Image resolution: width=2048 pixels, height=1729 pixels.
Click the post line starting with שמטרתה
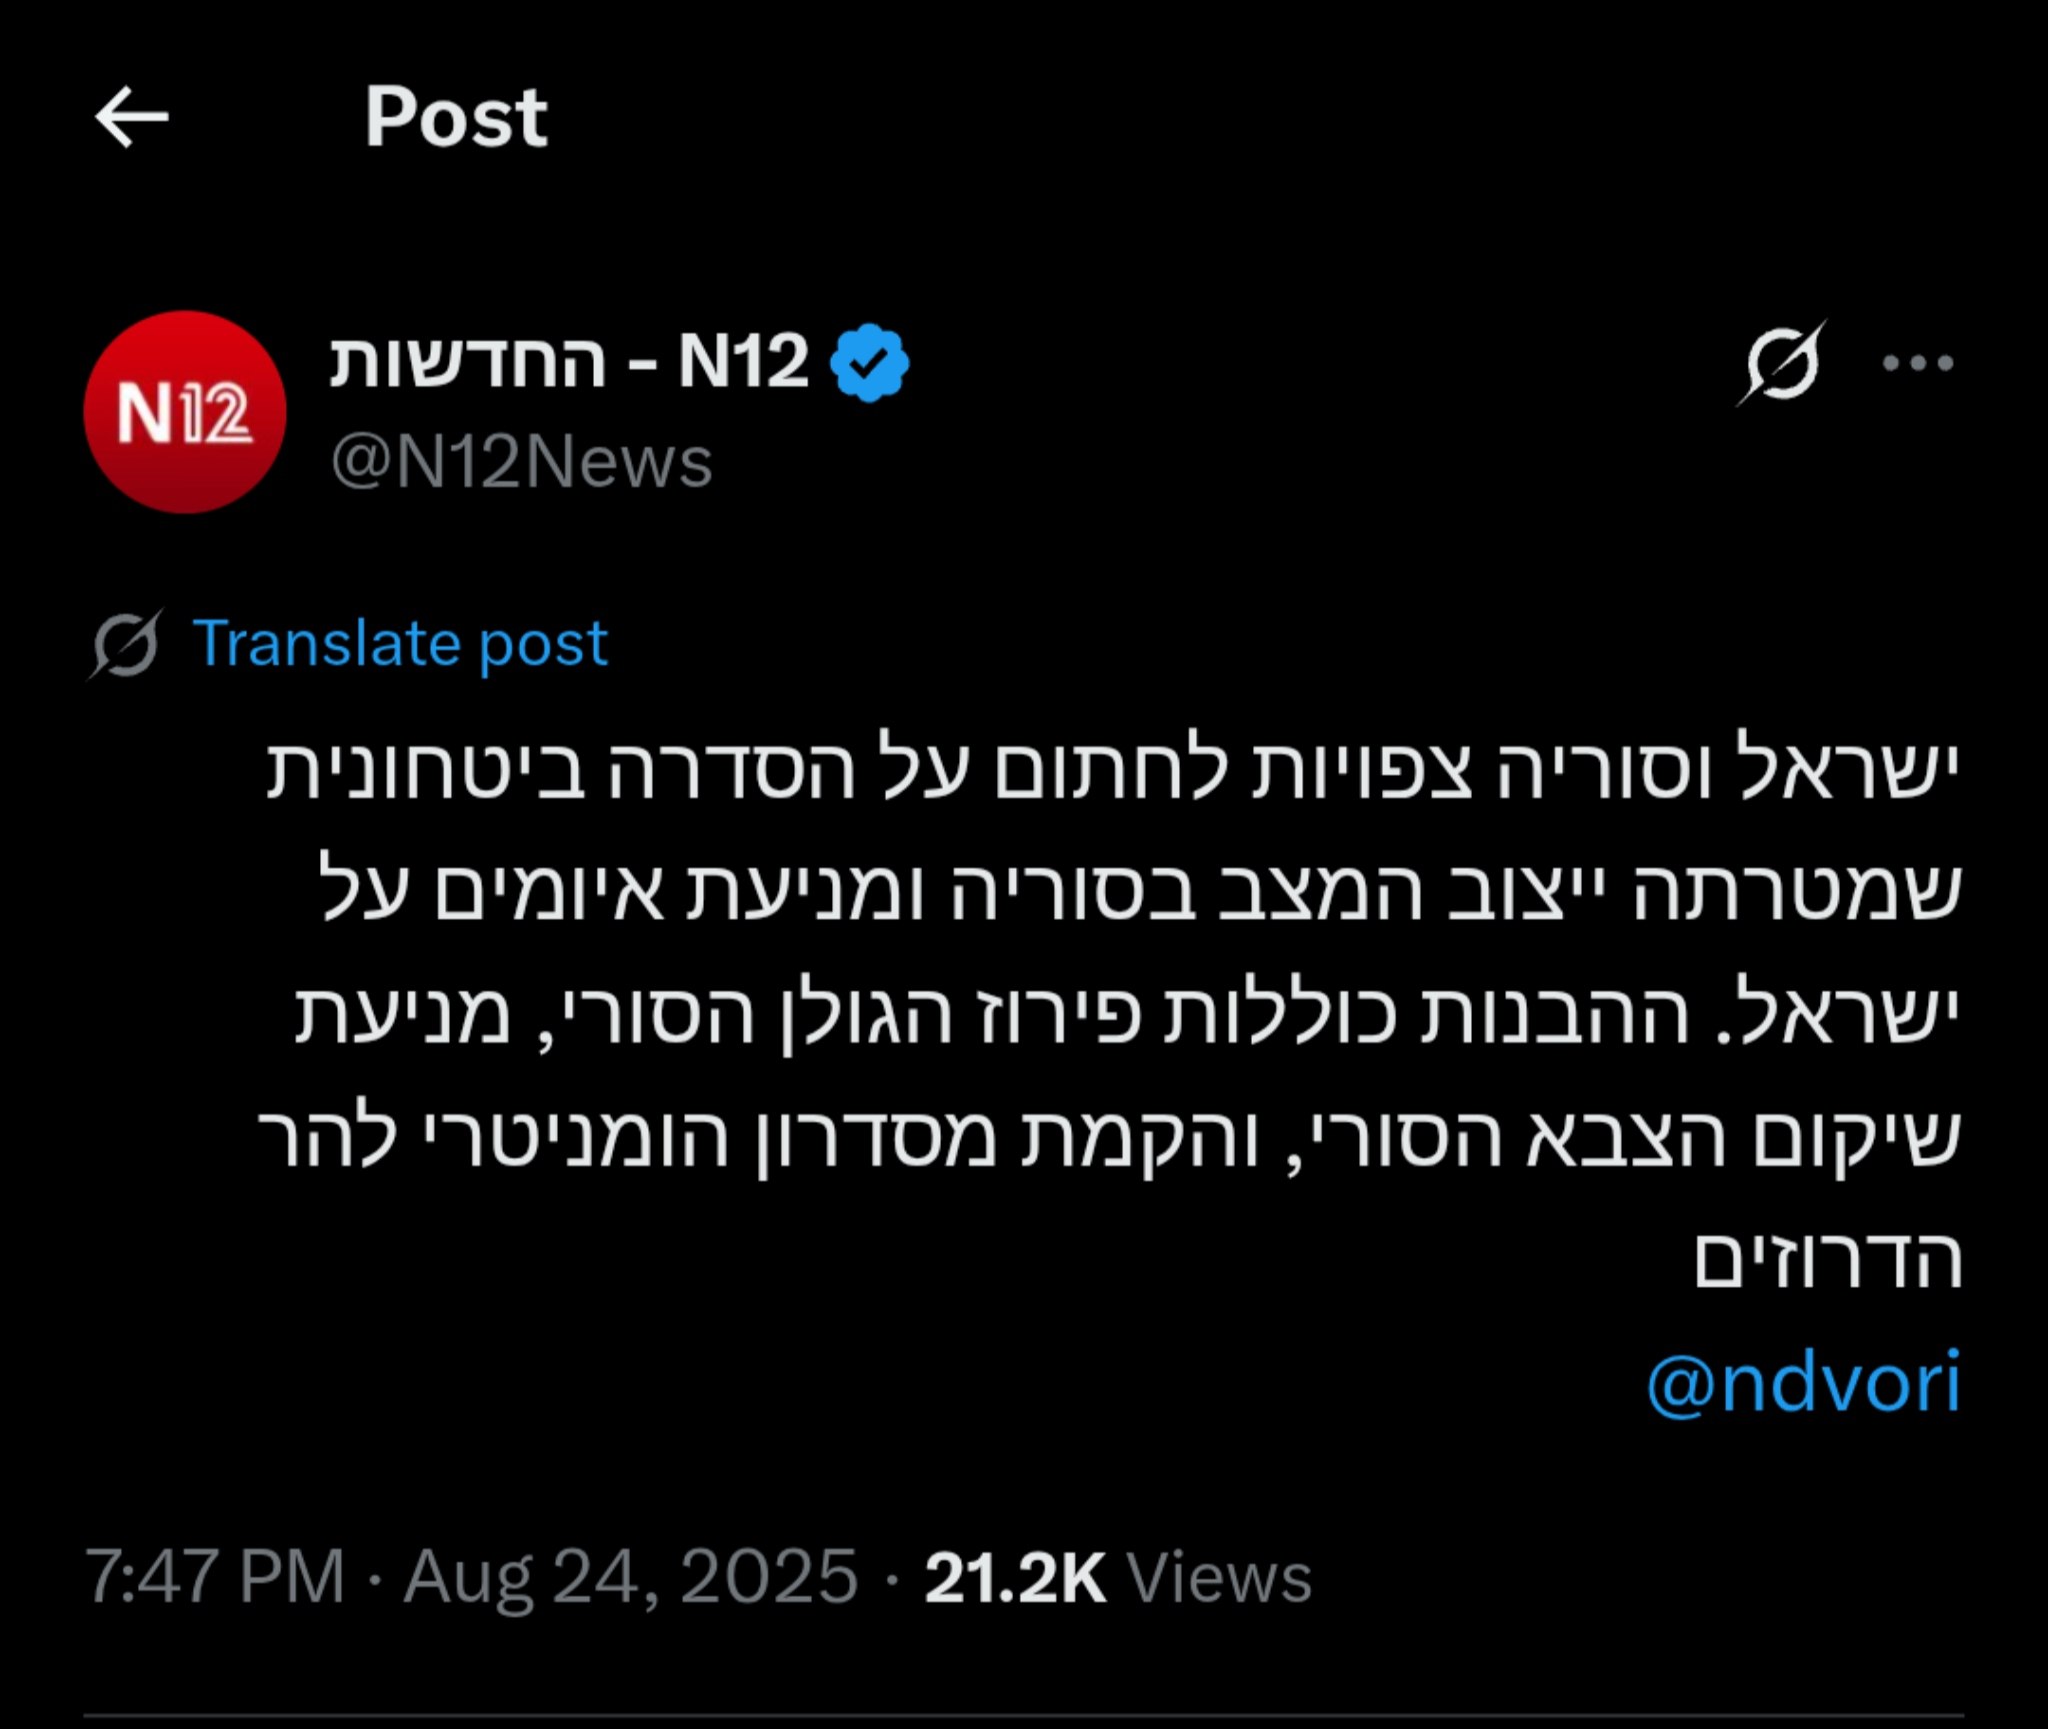coord(1140,893)
